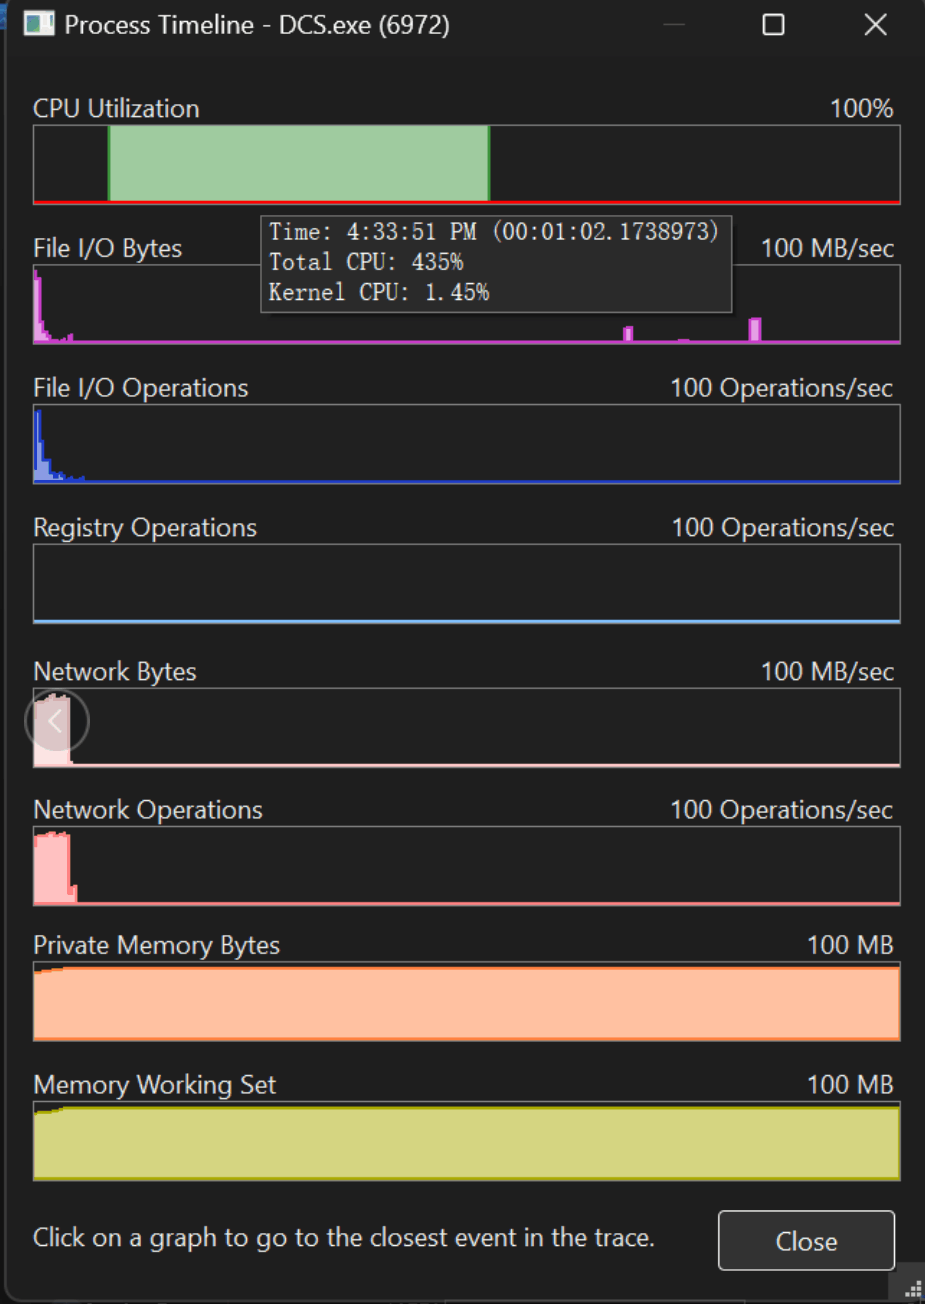Click the Close button at bottom
Viewport: 925px width, 1304px height.
coord(806,1241)
